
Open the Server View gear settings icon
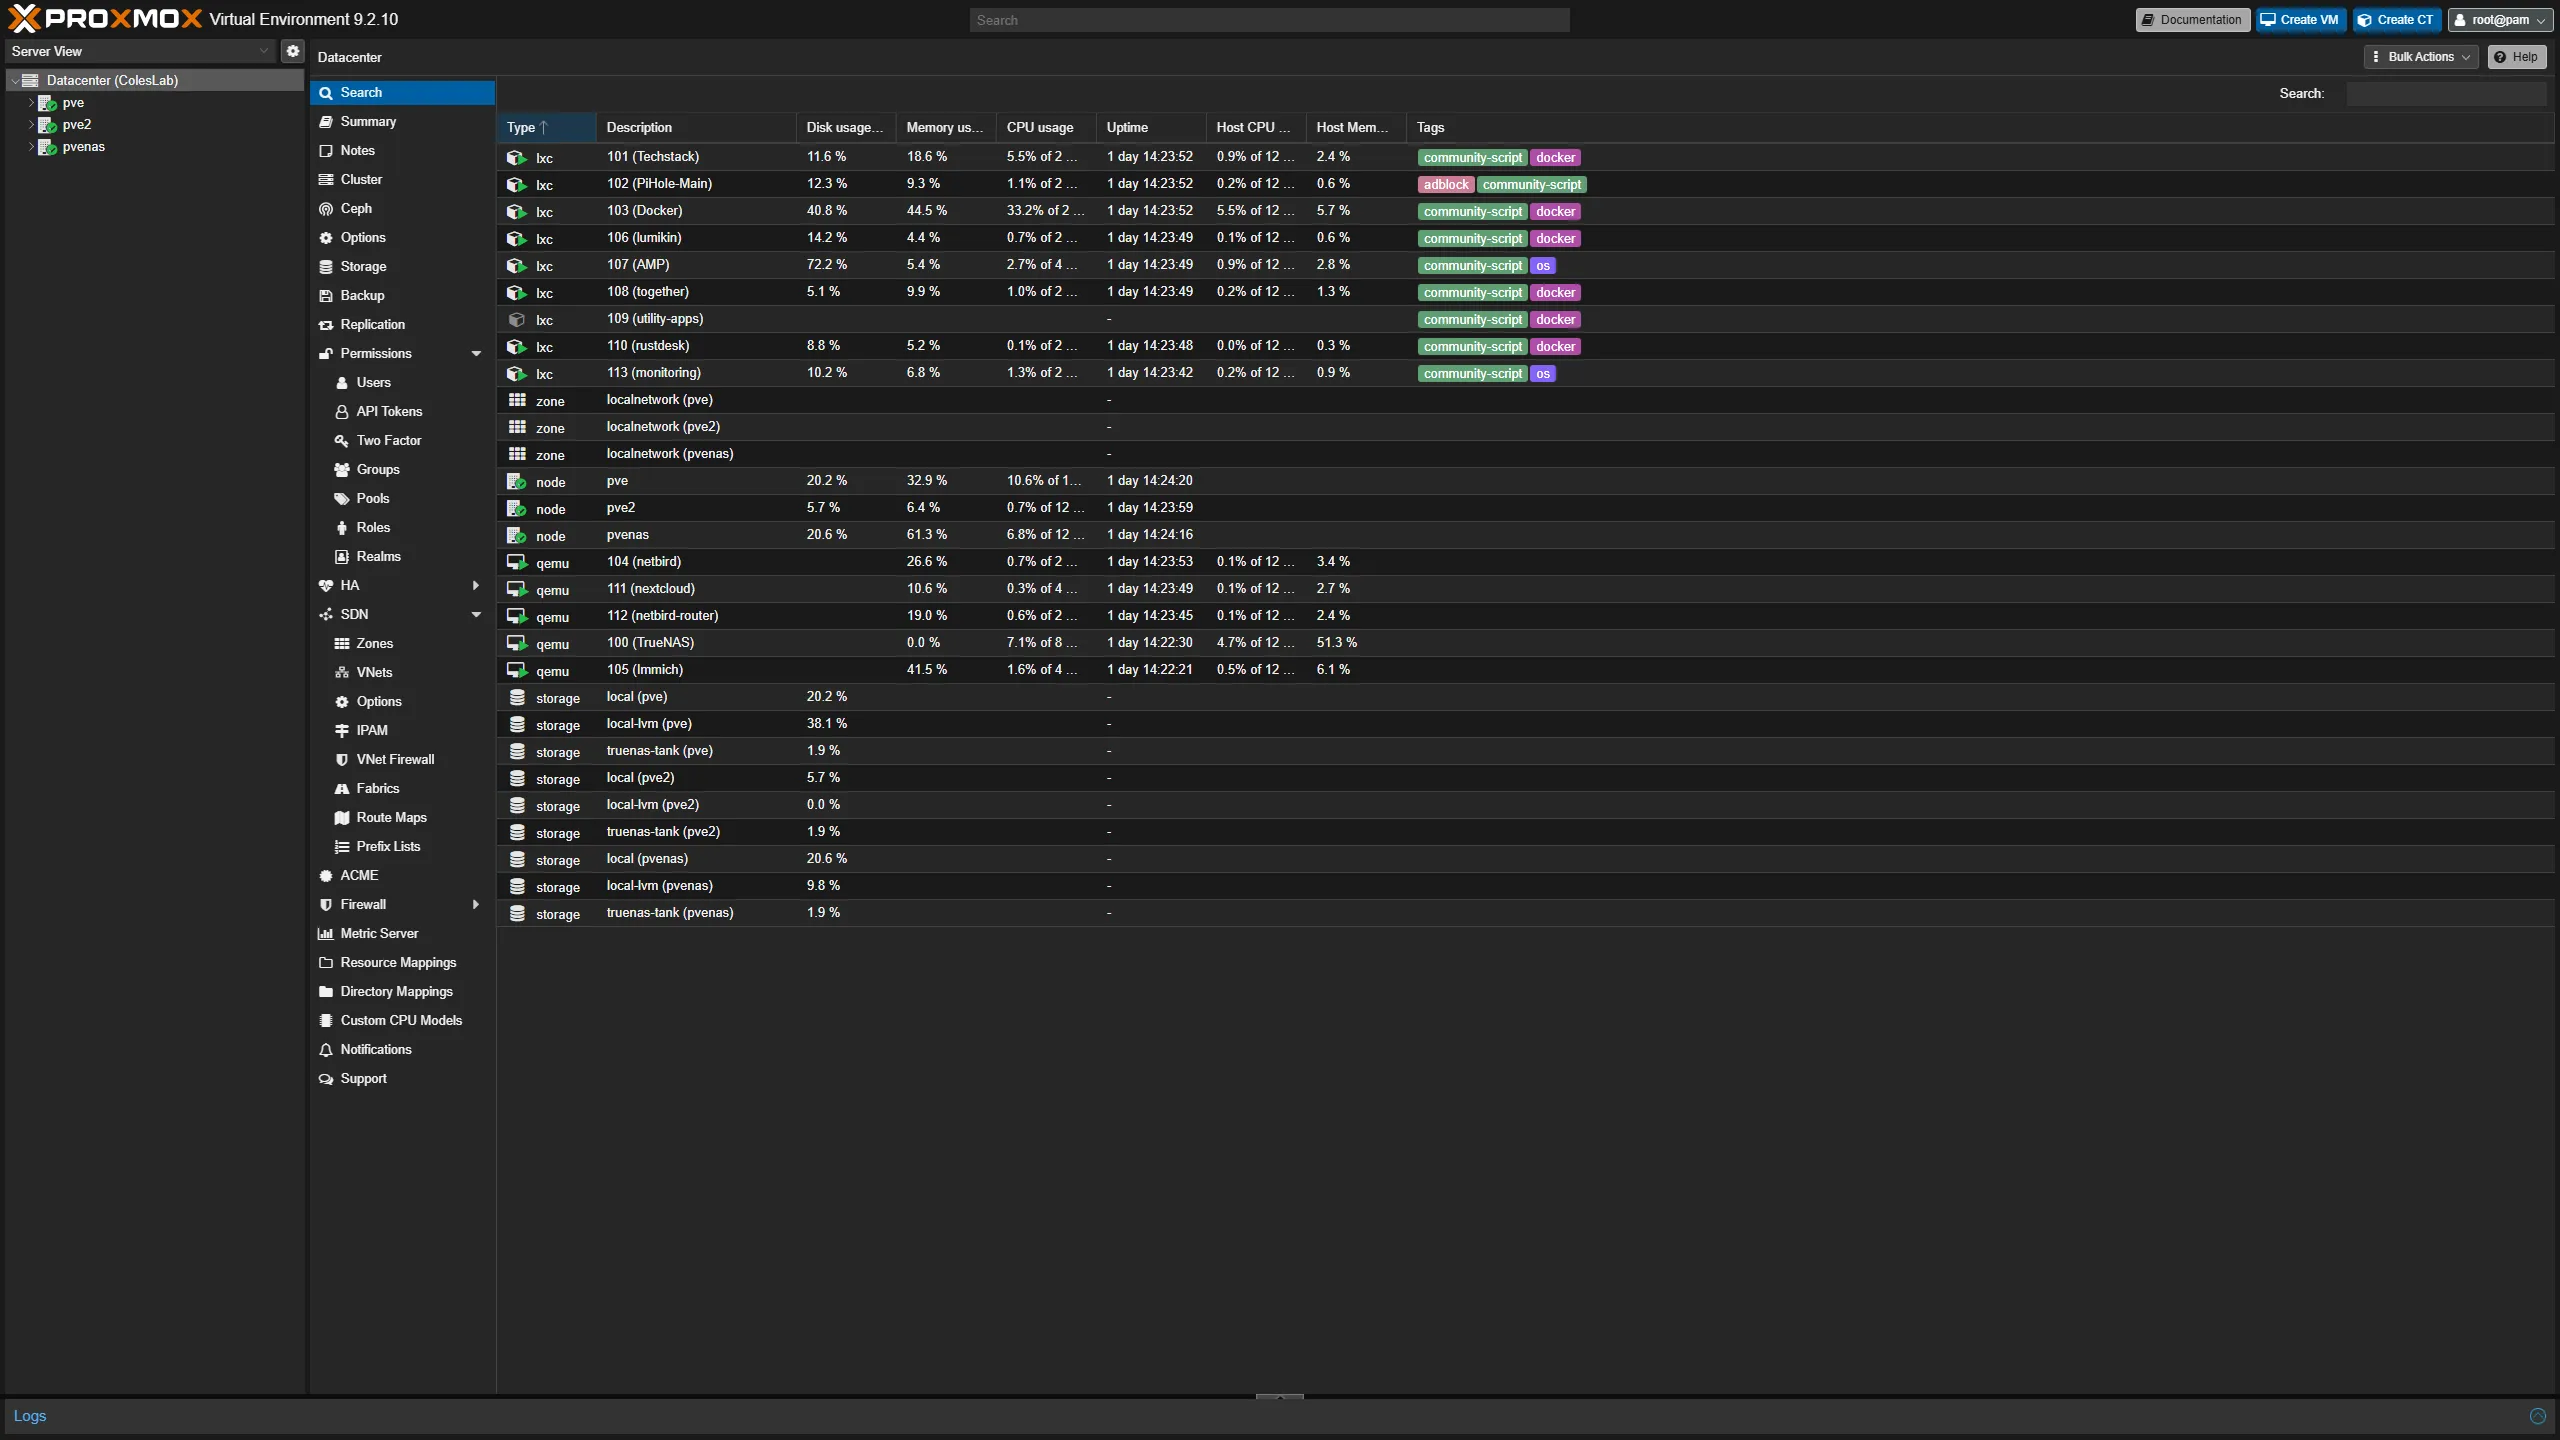point(292,51)
